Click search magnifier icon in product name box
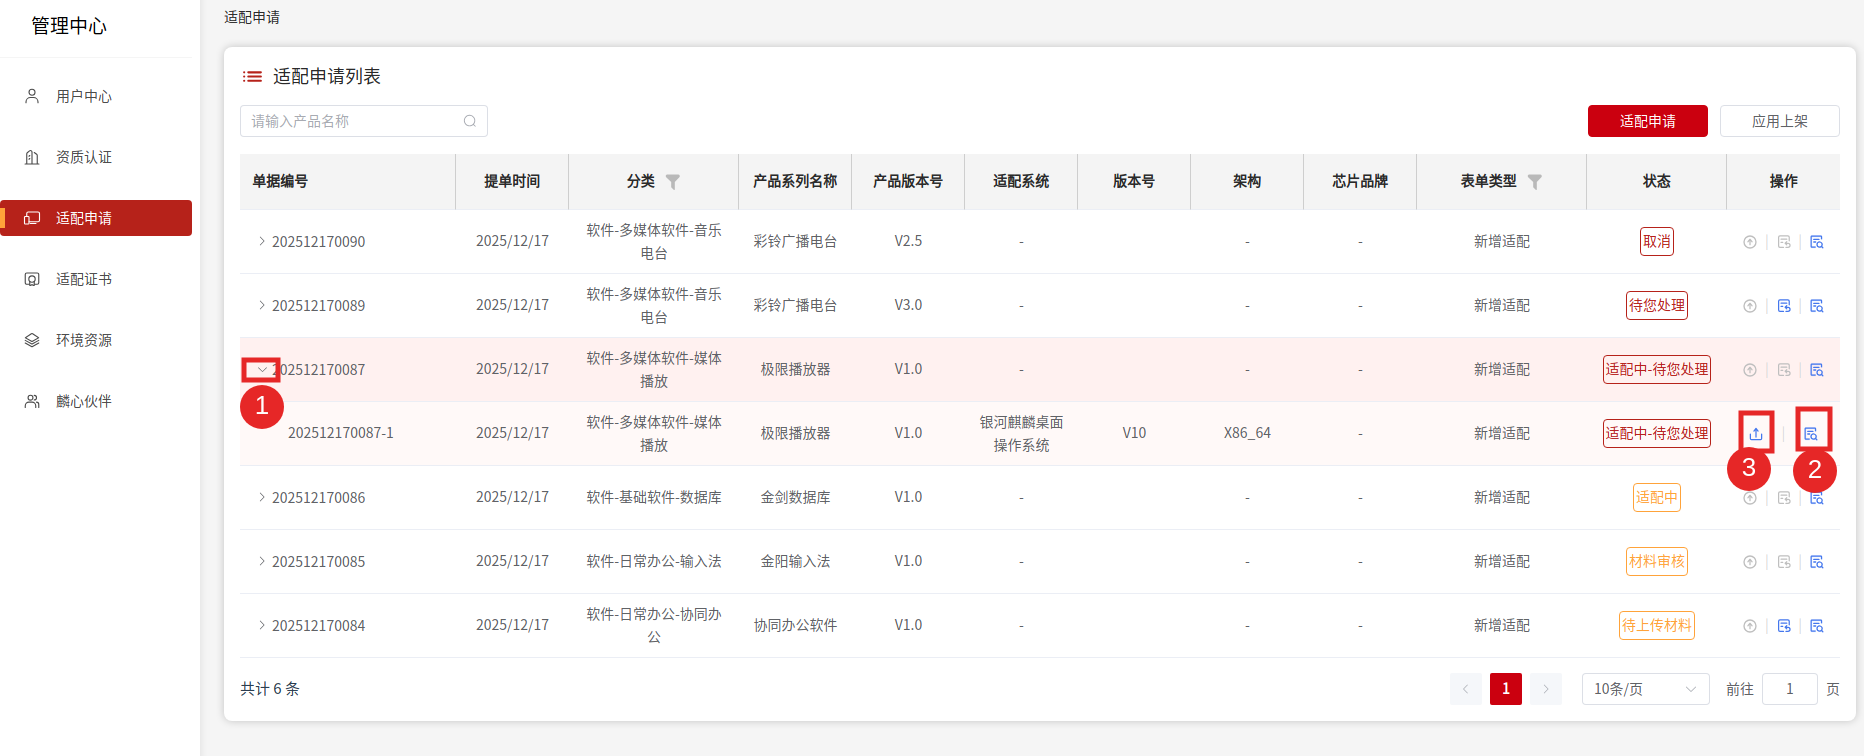The width and height of the screenshot is (1864, 756). coord(470,121)
